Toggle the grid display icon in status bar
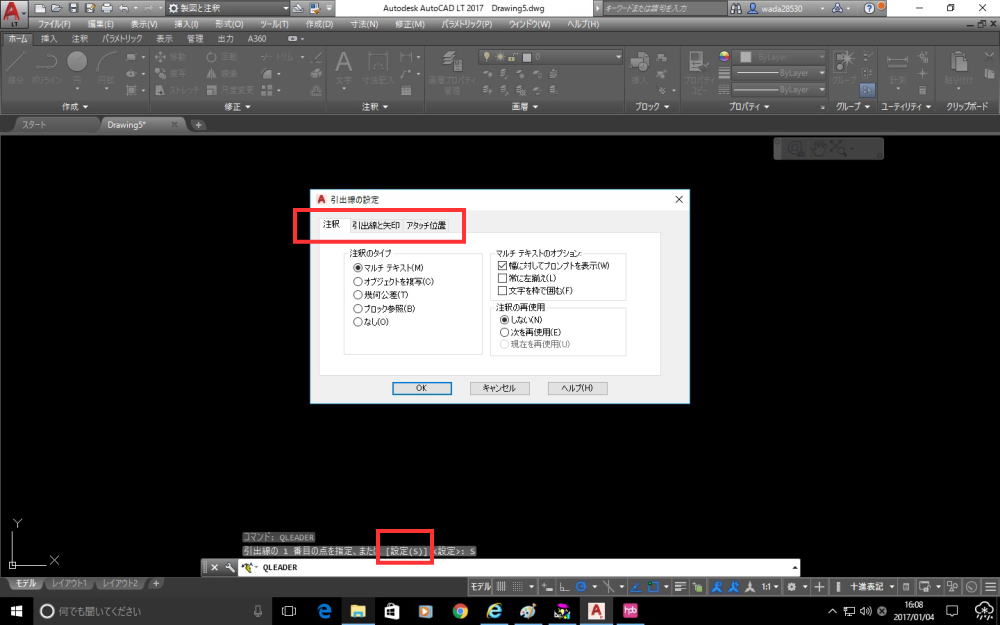 pos(501,586)
